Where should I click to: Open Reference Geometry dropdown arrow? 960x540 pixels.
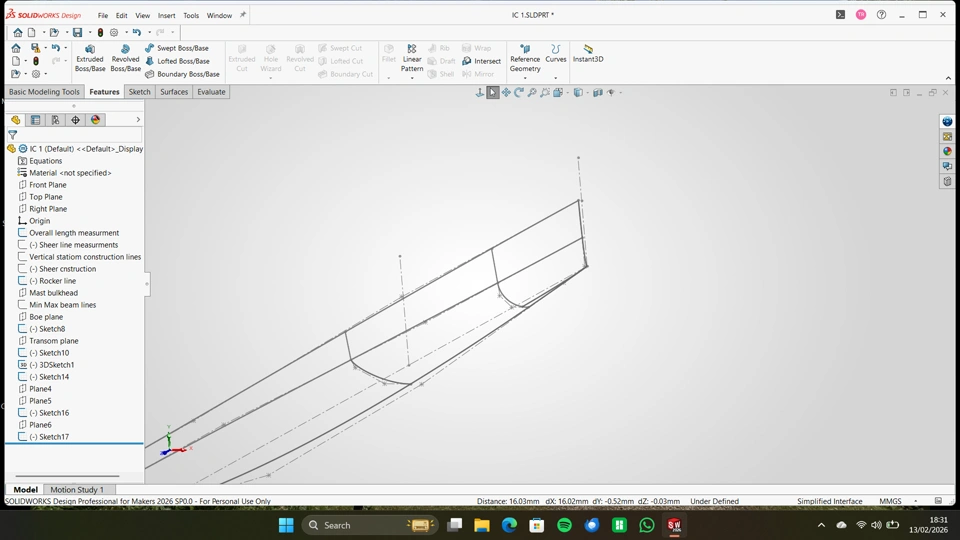(x=525, y=78)
